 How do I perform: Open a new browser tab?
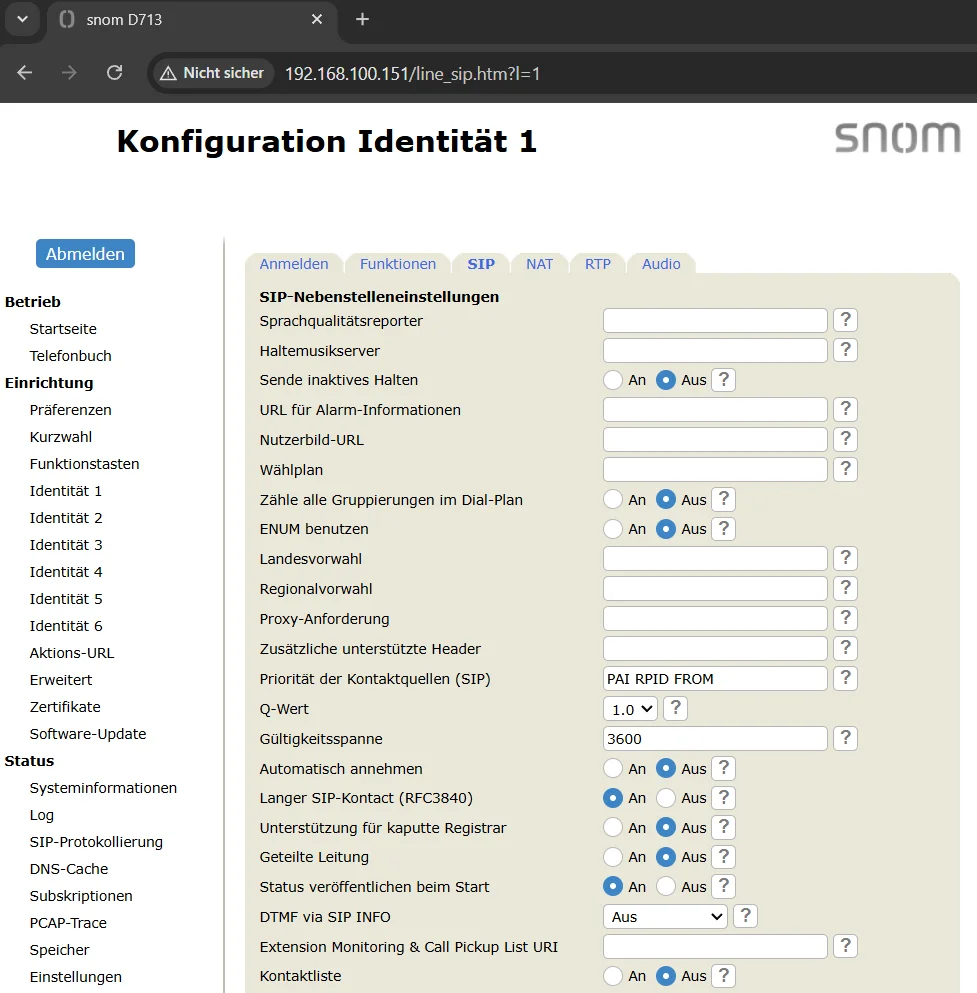point(362,20)
